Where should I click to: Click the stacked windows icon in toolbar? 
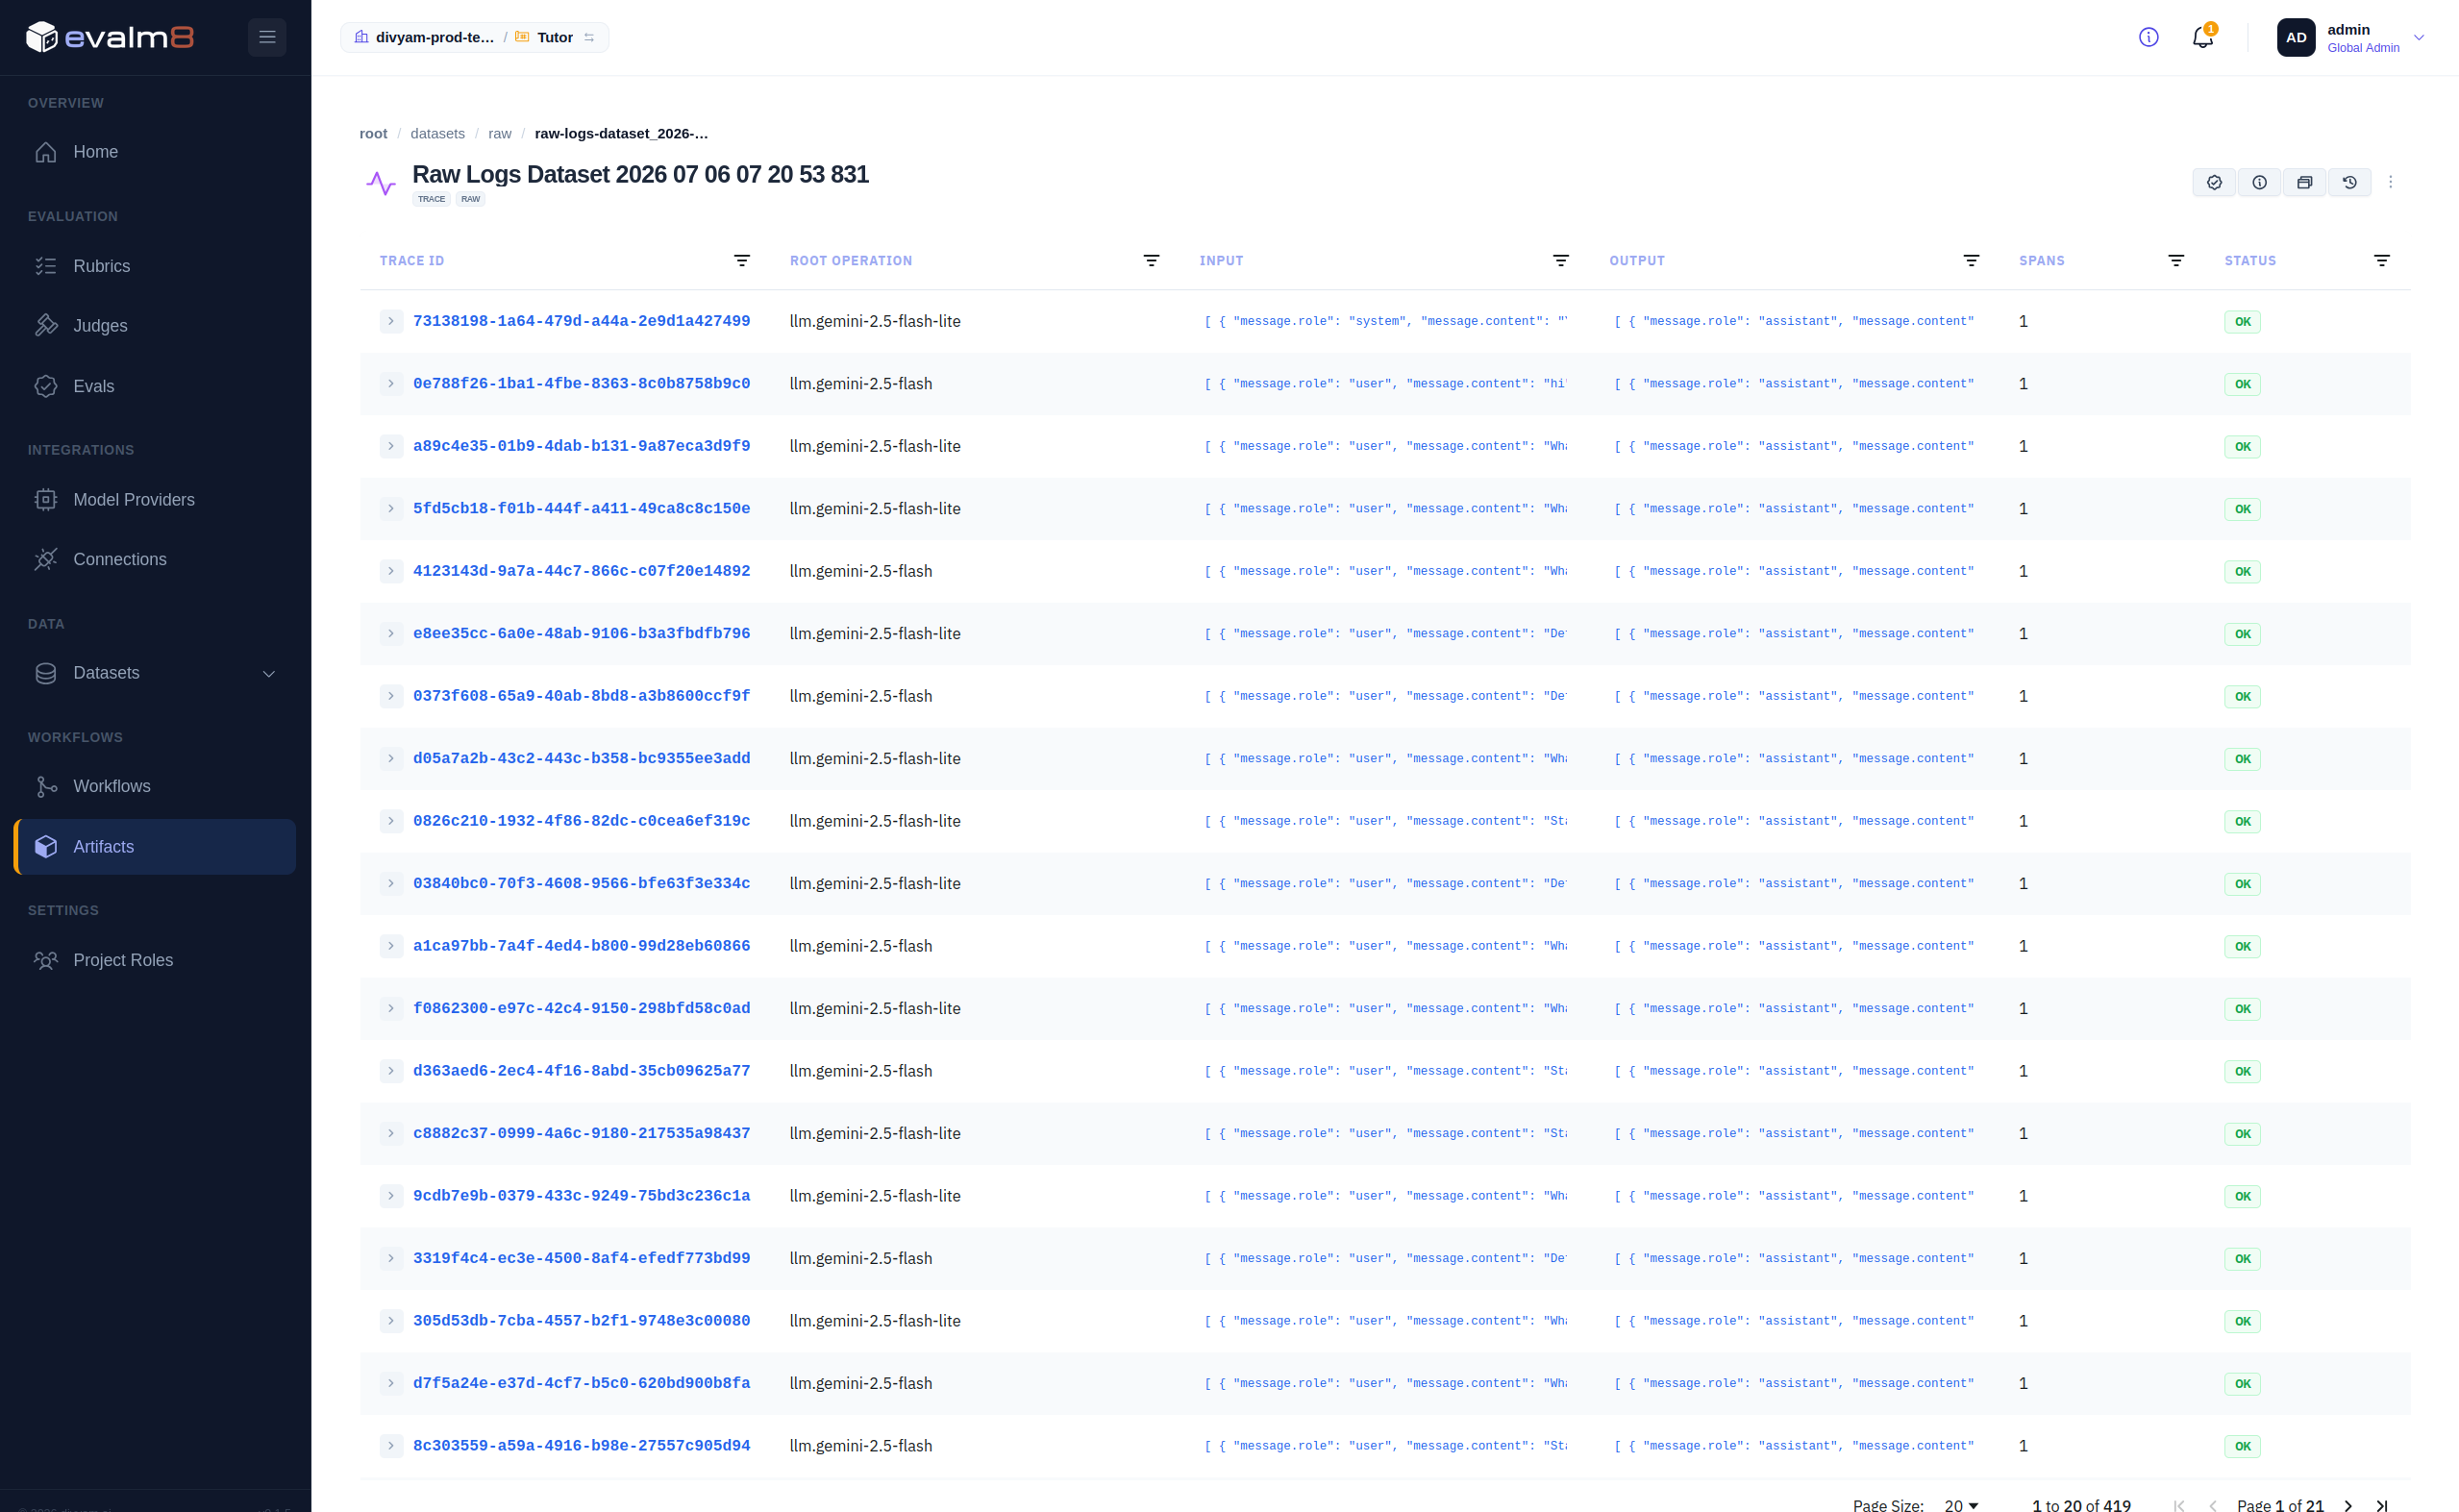[x=2304, y=182]
